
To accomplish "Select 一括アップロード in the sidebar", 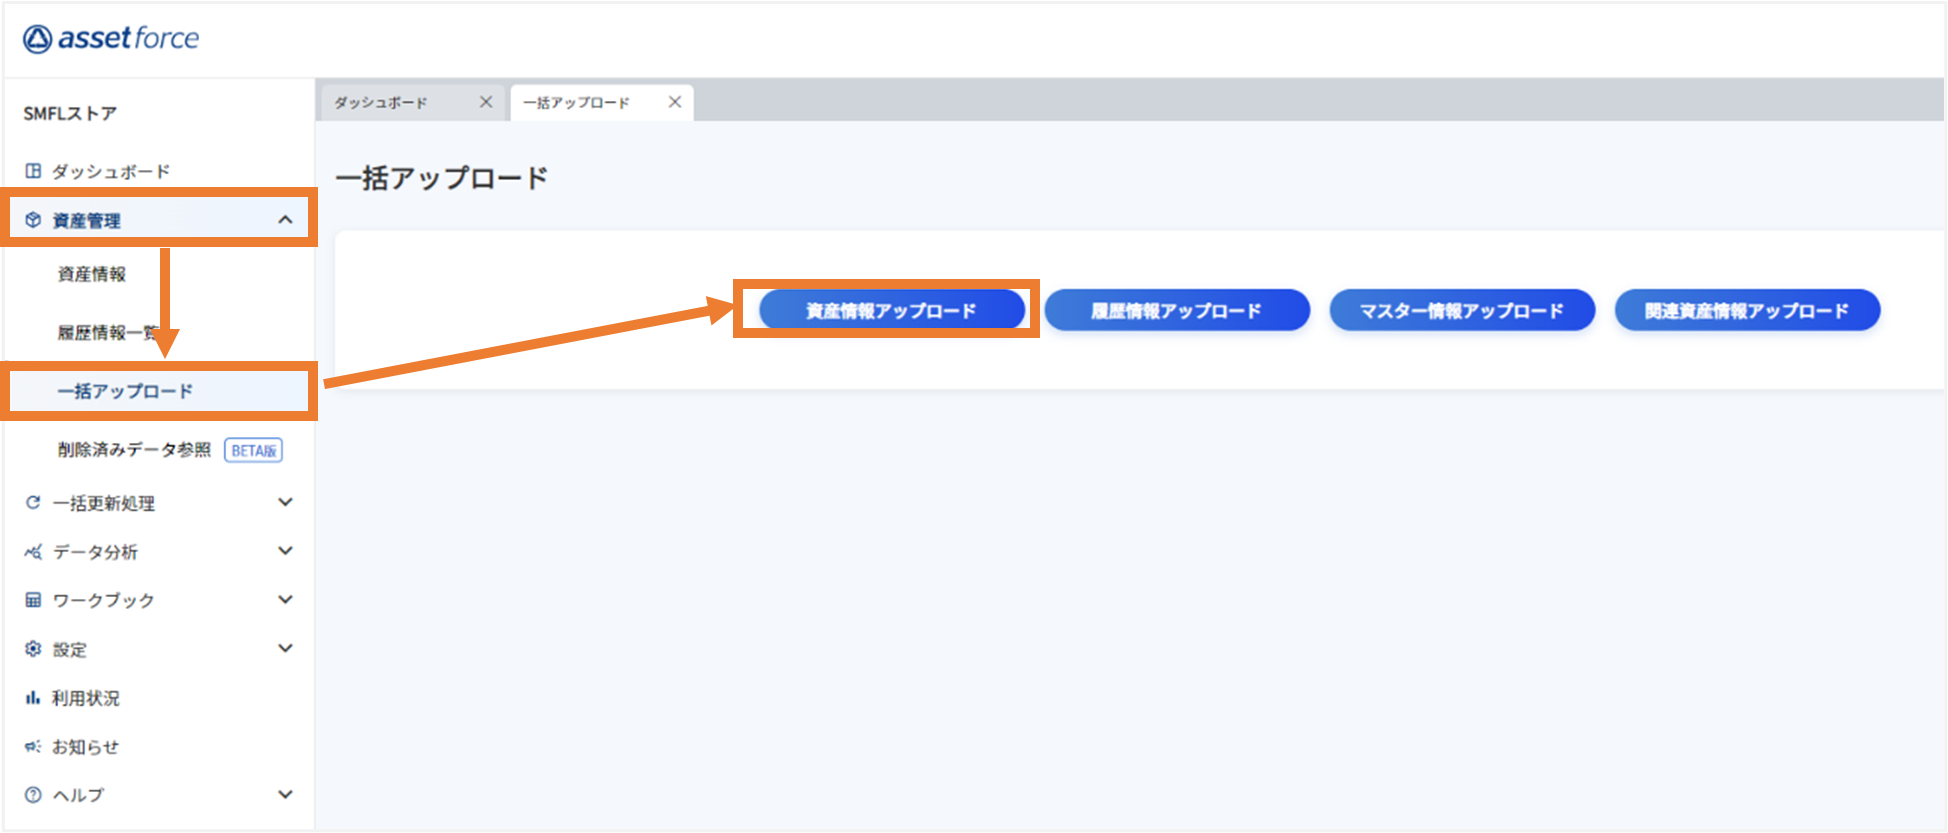I will tap(125, 391).
